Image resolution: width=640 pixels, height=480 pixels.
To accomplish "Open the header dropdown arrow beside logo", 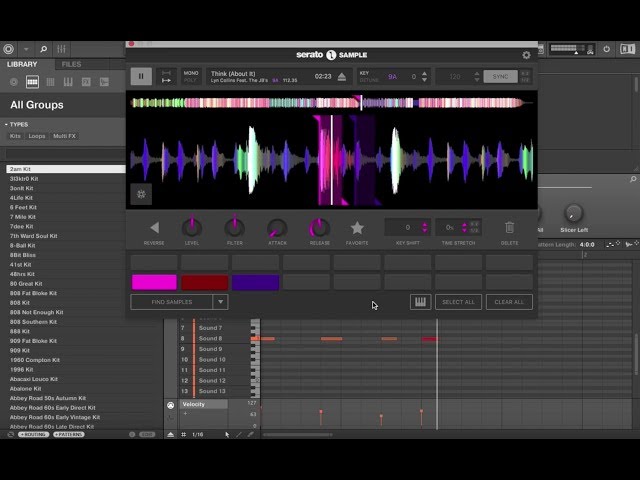I will tap(26, 49).
